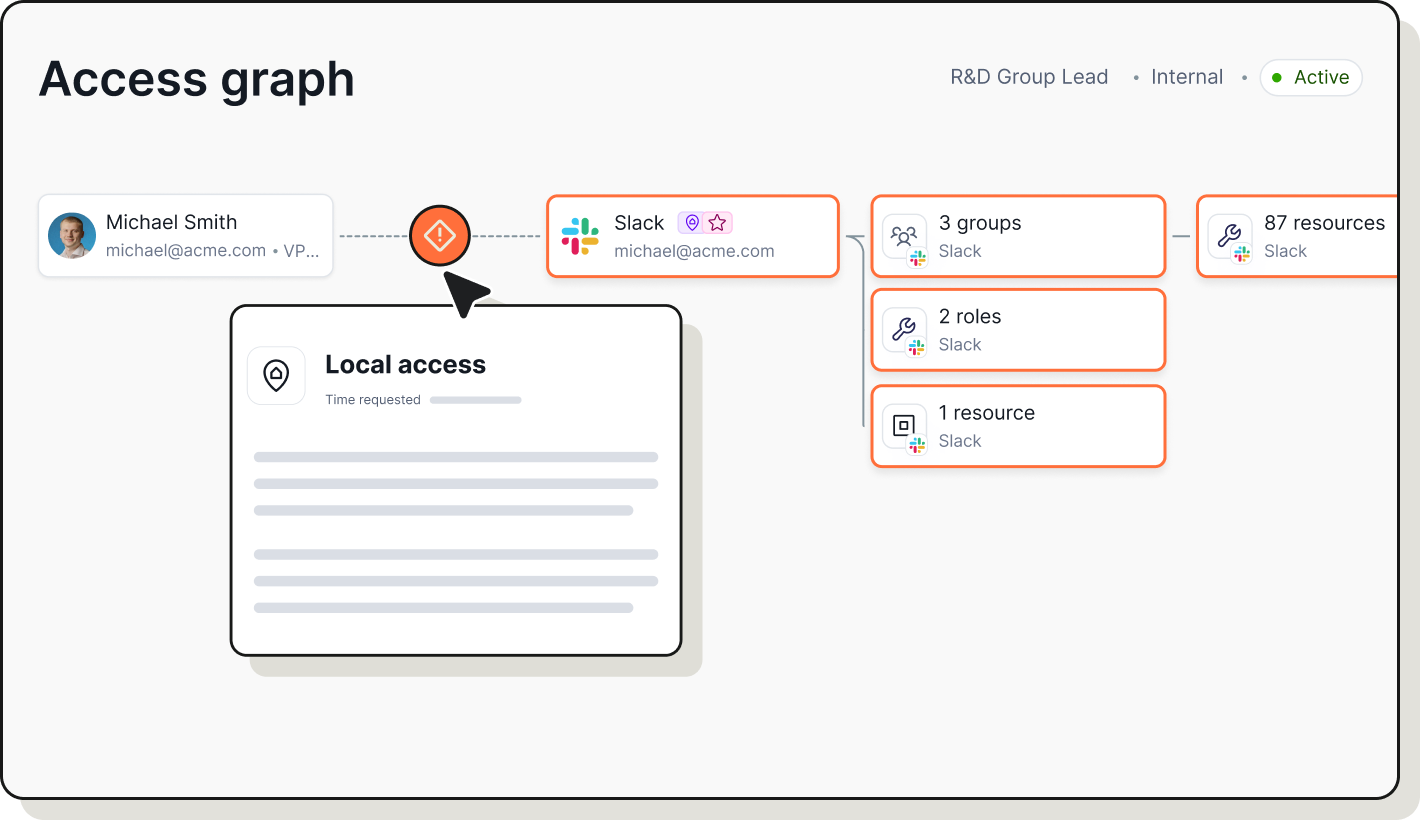Expand the 3 groups node
1420x820 pixels.
pyautogui.click(x=1018, y=235)
